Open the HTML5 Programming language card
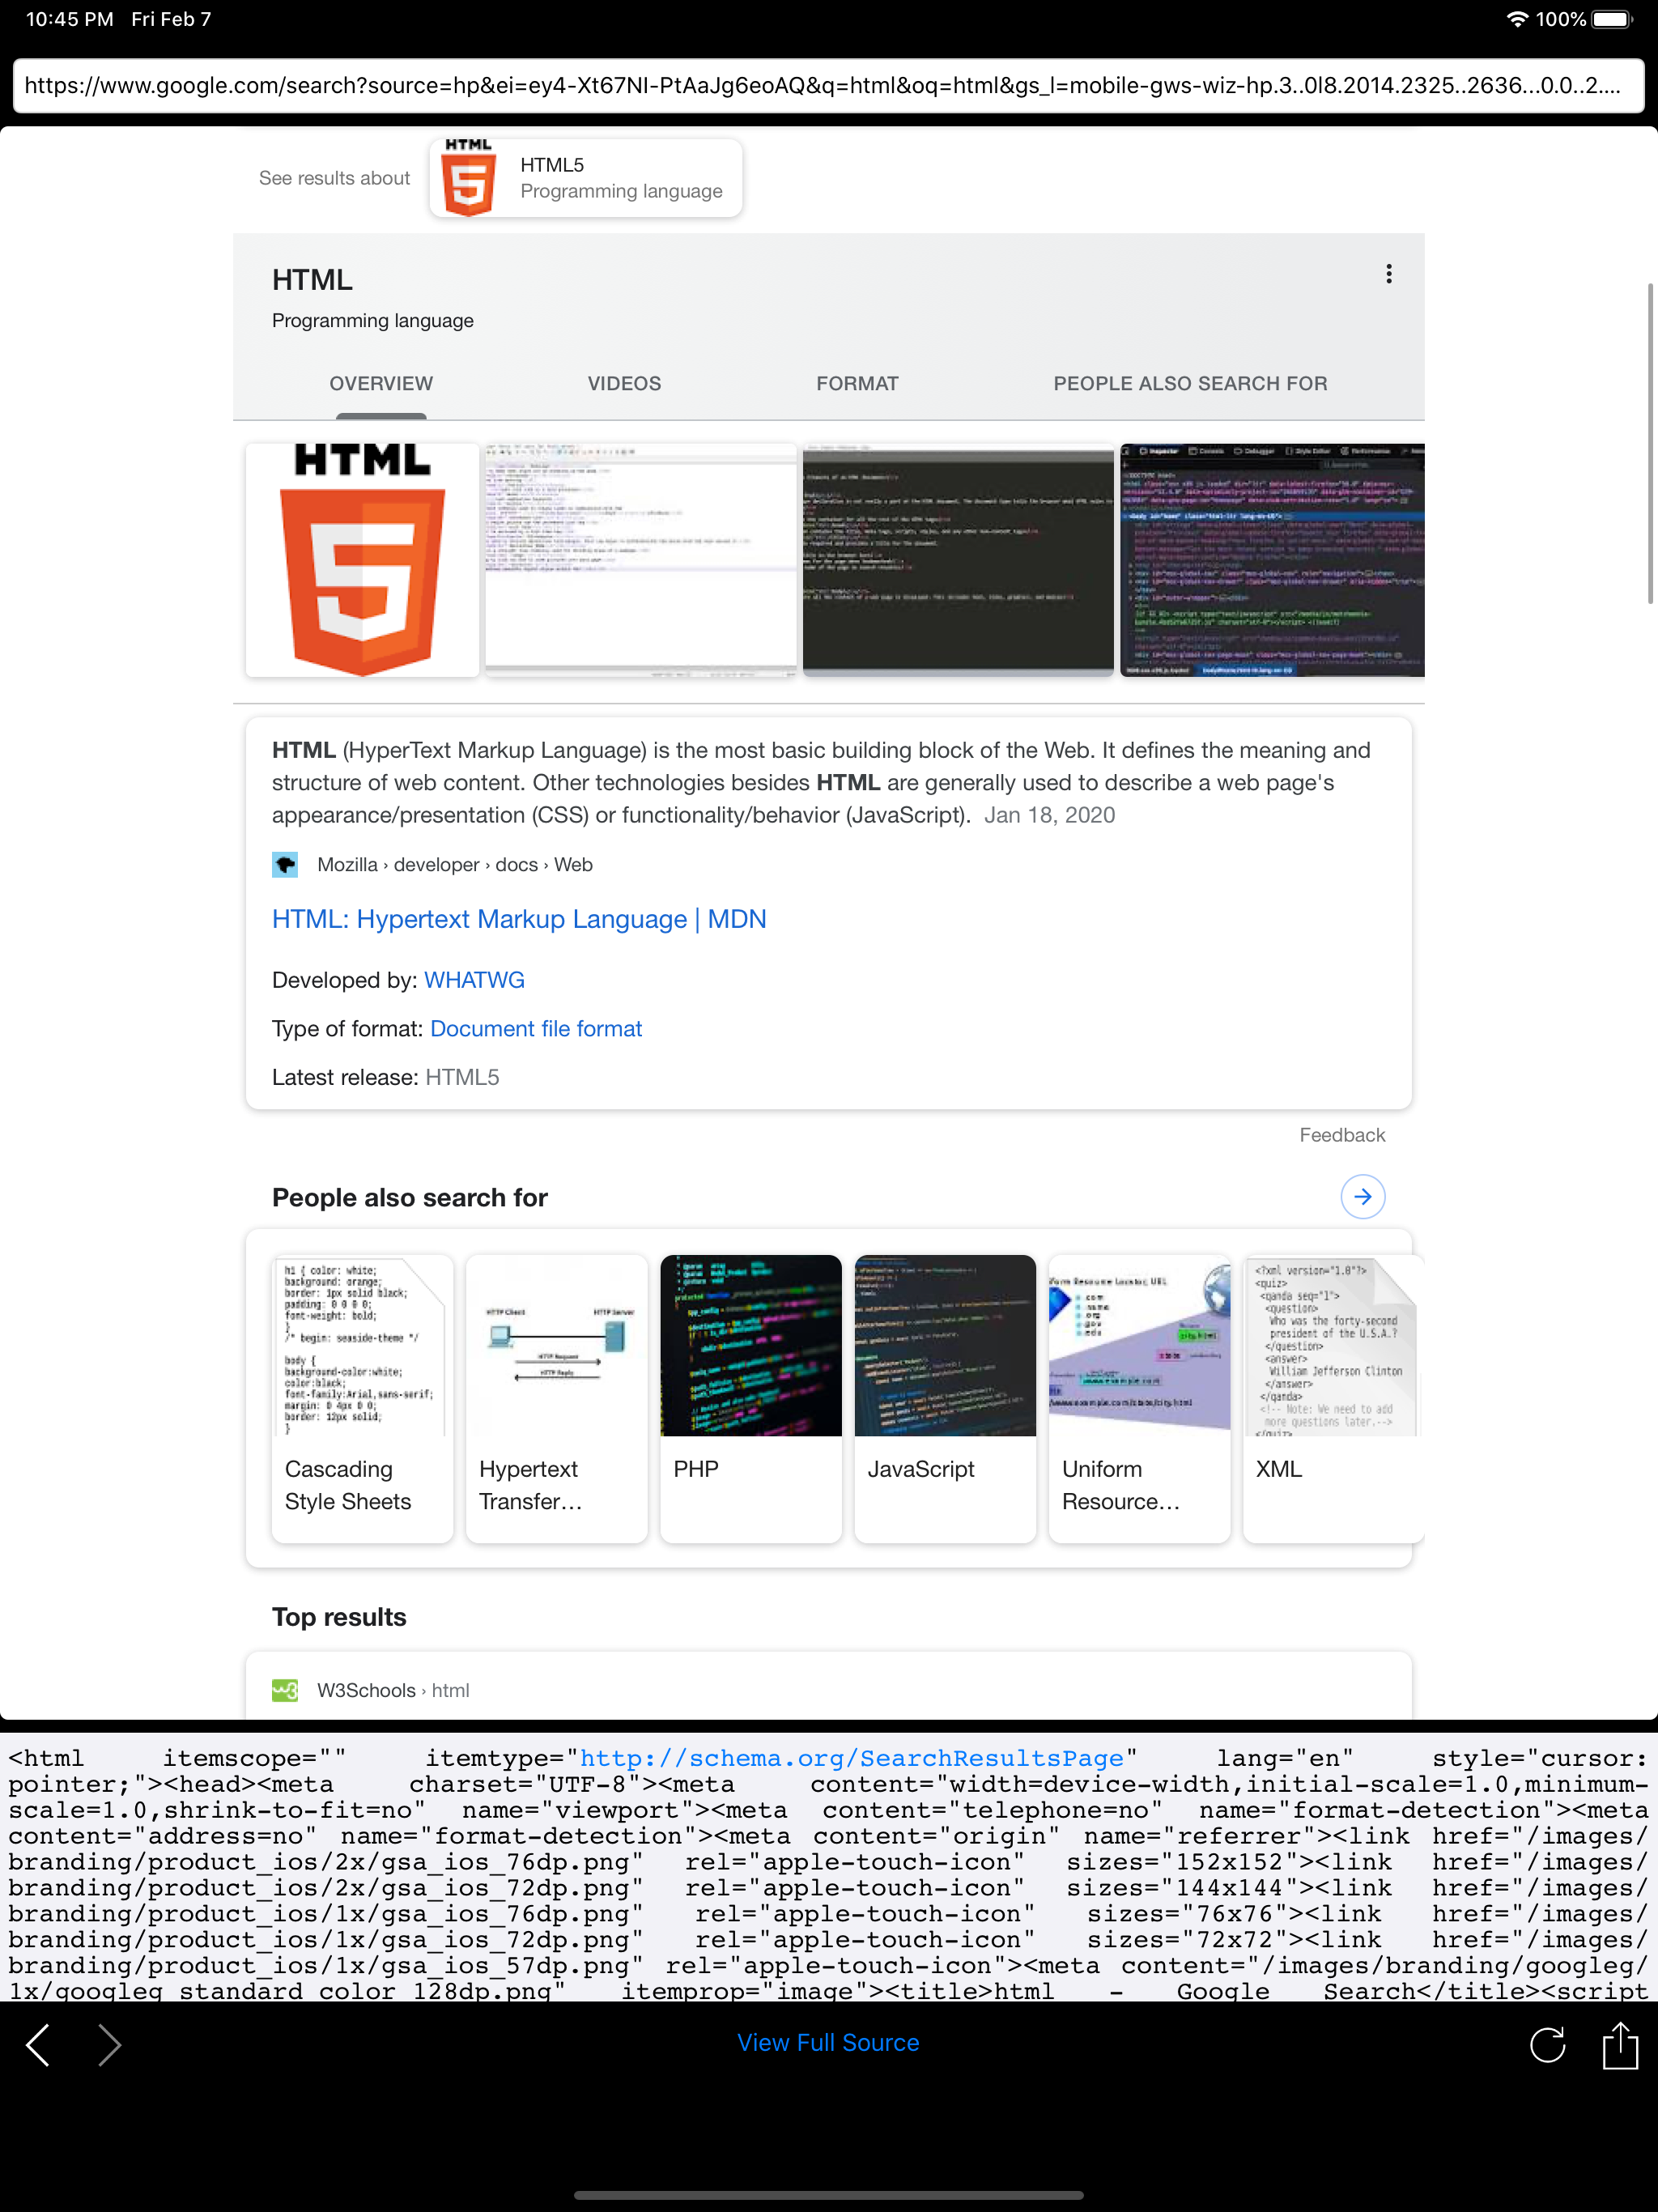This screenshot has height=2212, width=1658. click(x=586, y=178)
